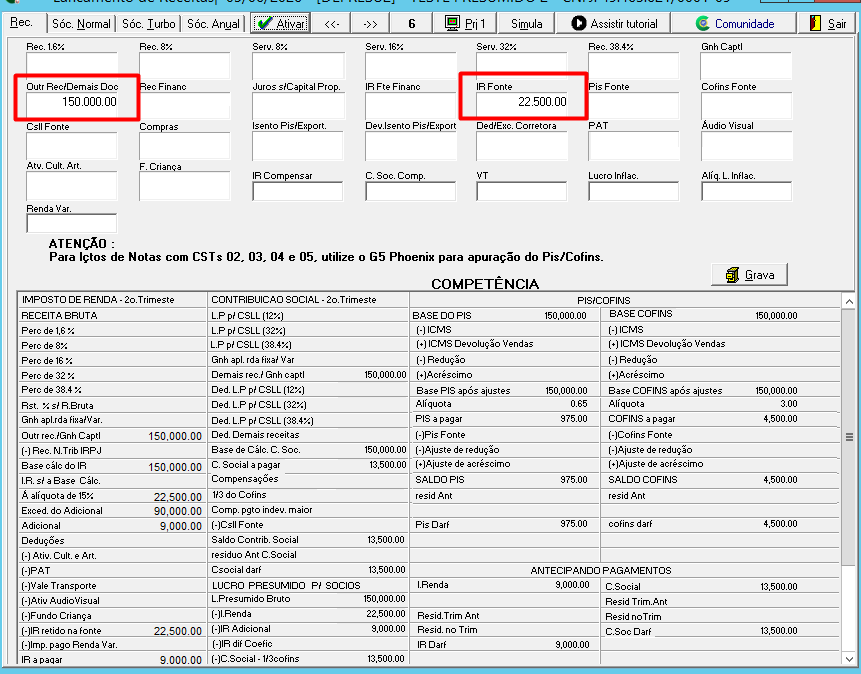The height and width of the screenshot is (674, 861).
Task: Select the (-)IR retido na fonte row
Action: pos(111,631)
